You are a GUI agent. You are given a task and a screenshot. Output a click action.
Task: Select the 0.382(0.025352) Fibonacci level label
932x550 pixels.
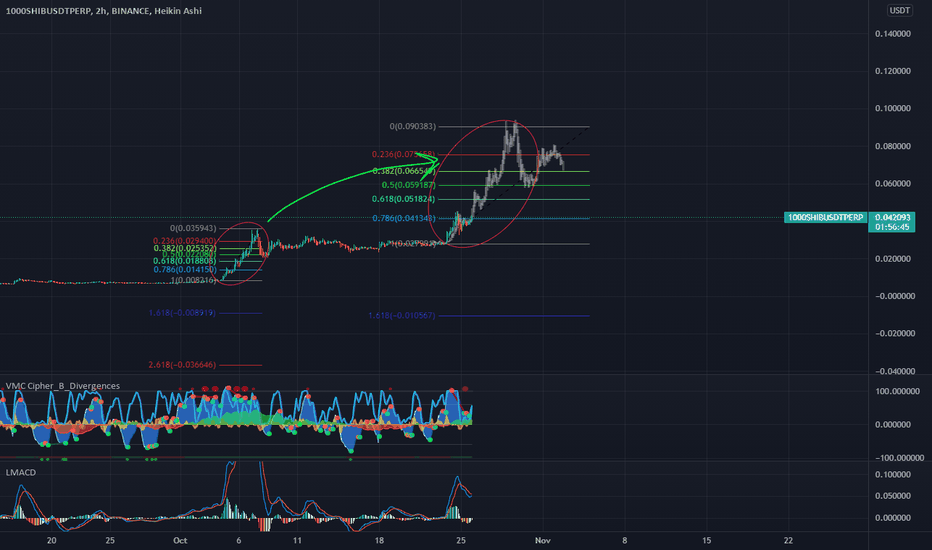tap(185, 248)
